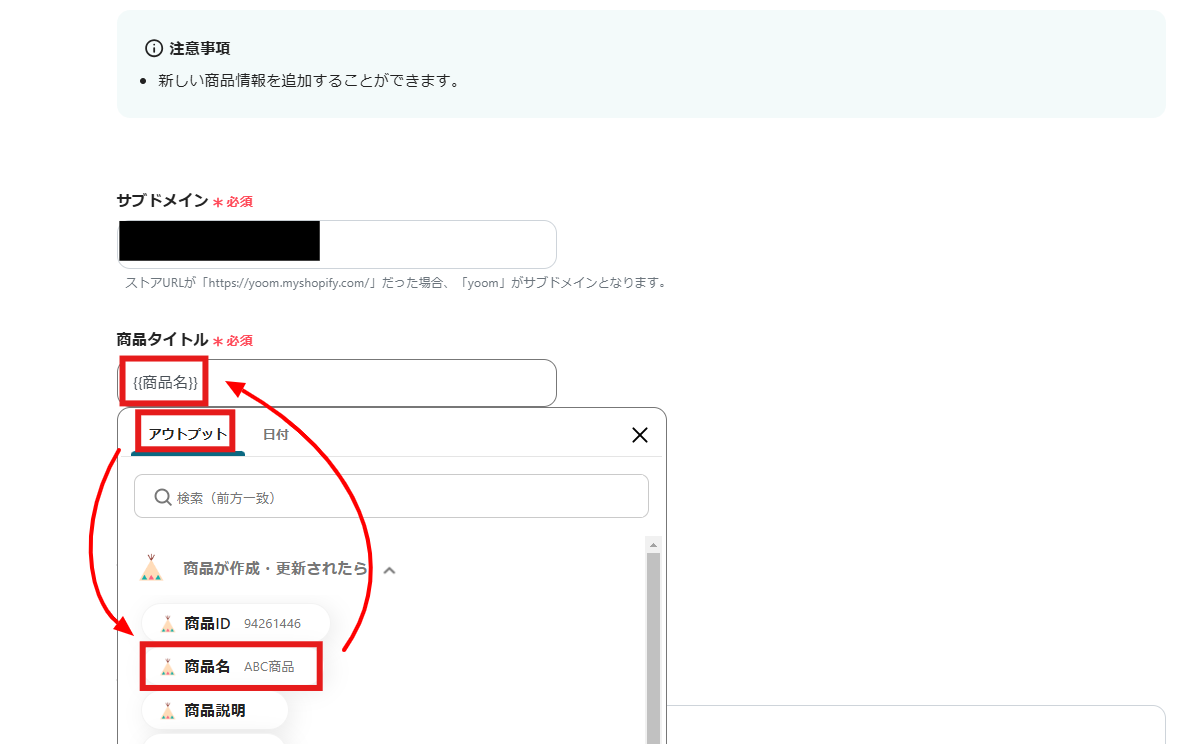
Task: Switch to the アウトプット tab
Action: pyautogui.click(x=187, y=434)
